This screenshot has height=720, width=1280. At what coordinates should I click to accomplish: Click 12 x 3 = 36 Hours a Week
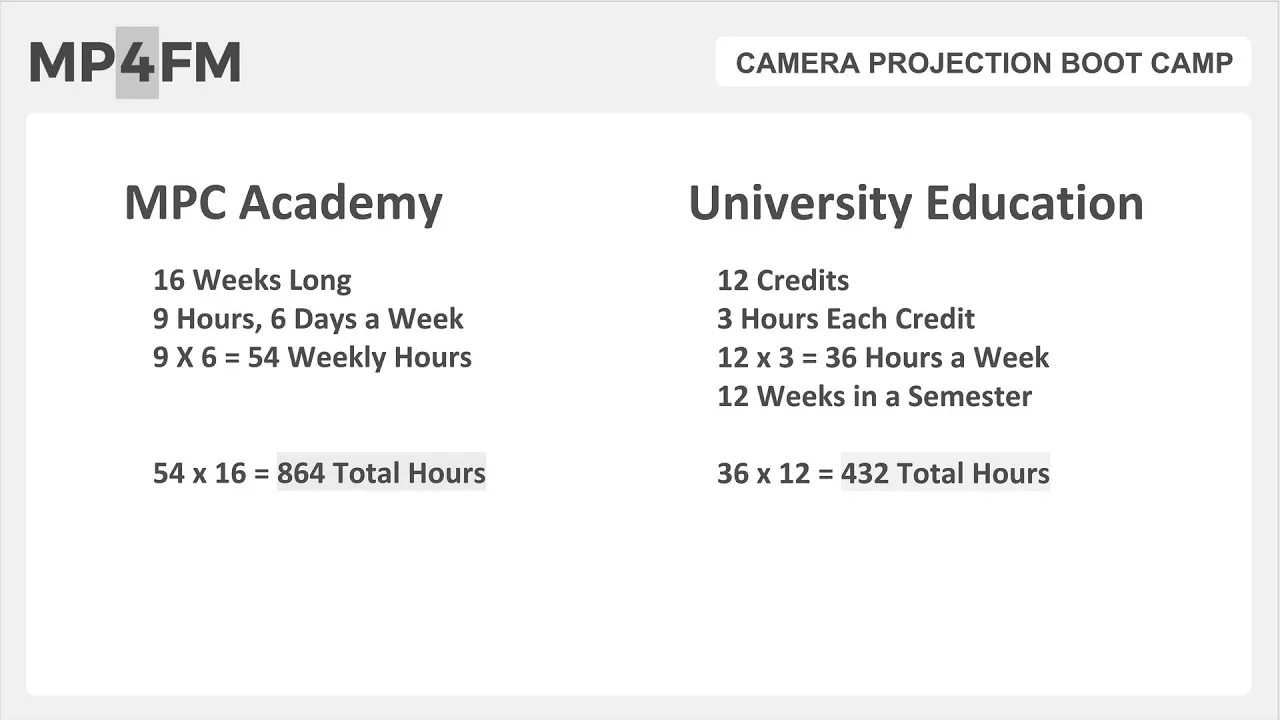click(883, 357)
